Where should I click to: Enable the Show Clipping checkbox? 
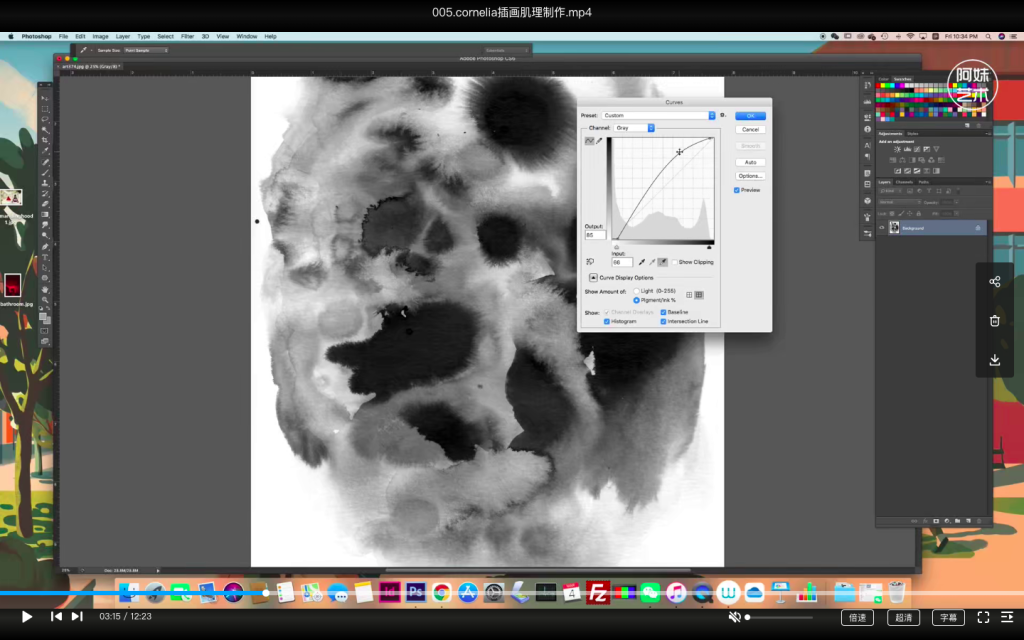[x=674, y=262]
